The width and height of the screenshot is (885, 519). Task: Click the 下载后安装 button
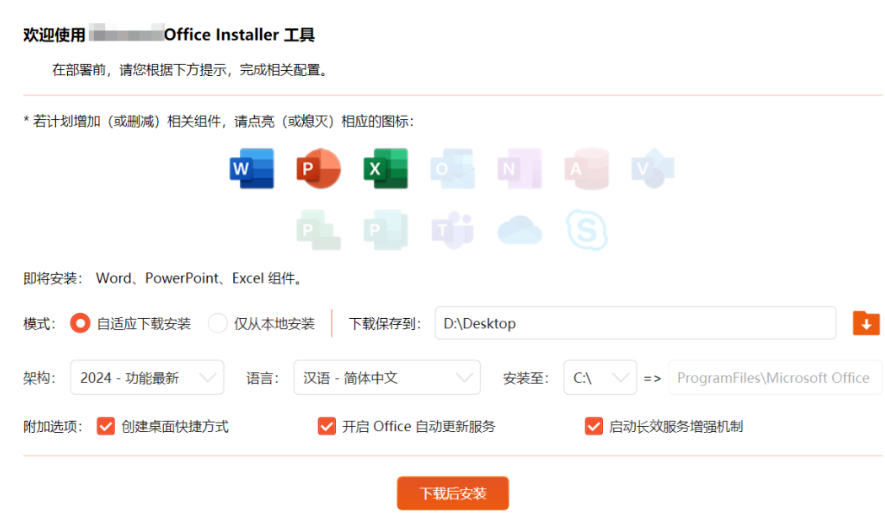click(x=453, y=494)
